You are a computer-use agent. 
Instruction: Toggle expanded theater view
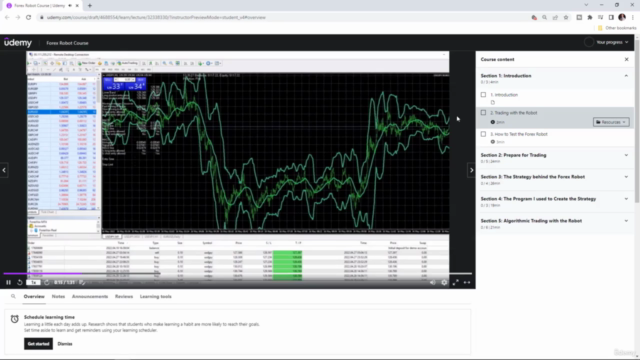(x=467, y=282)
